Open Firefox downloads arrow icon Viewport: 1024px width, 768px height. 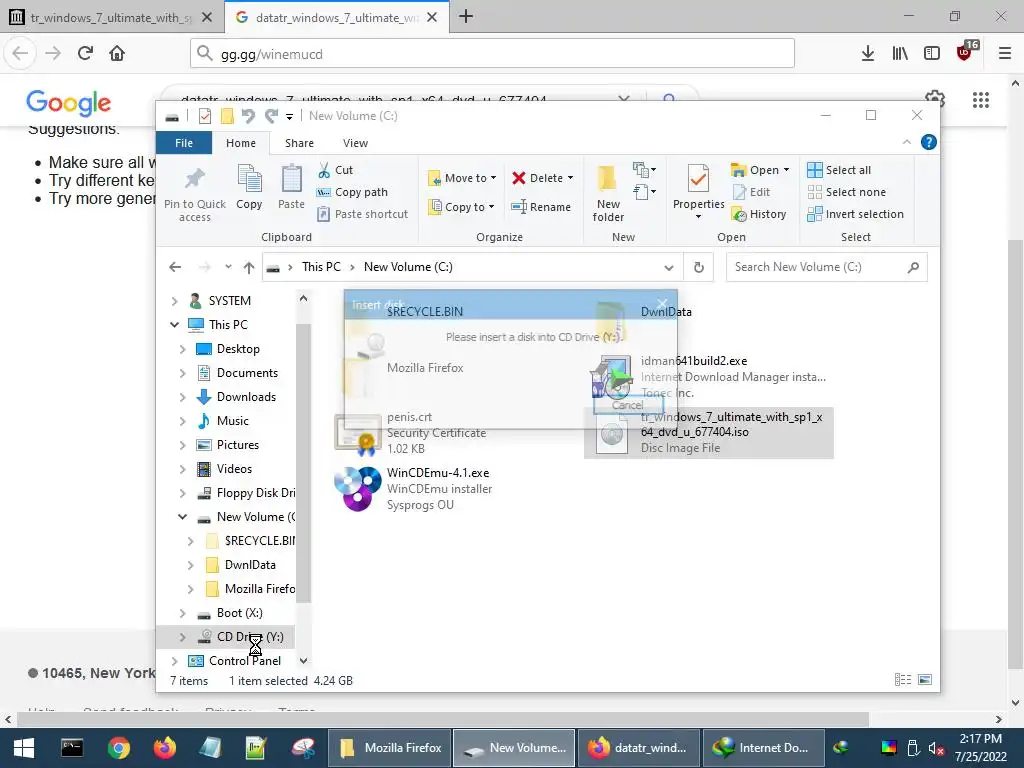pyautogui.click(x=867, y=53)
